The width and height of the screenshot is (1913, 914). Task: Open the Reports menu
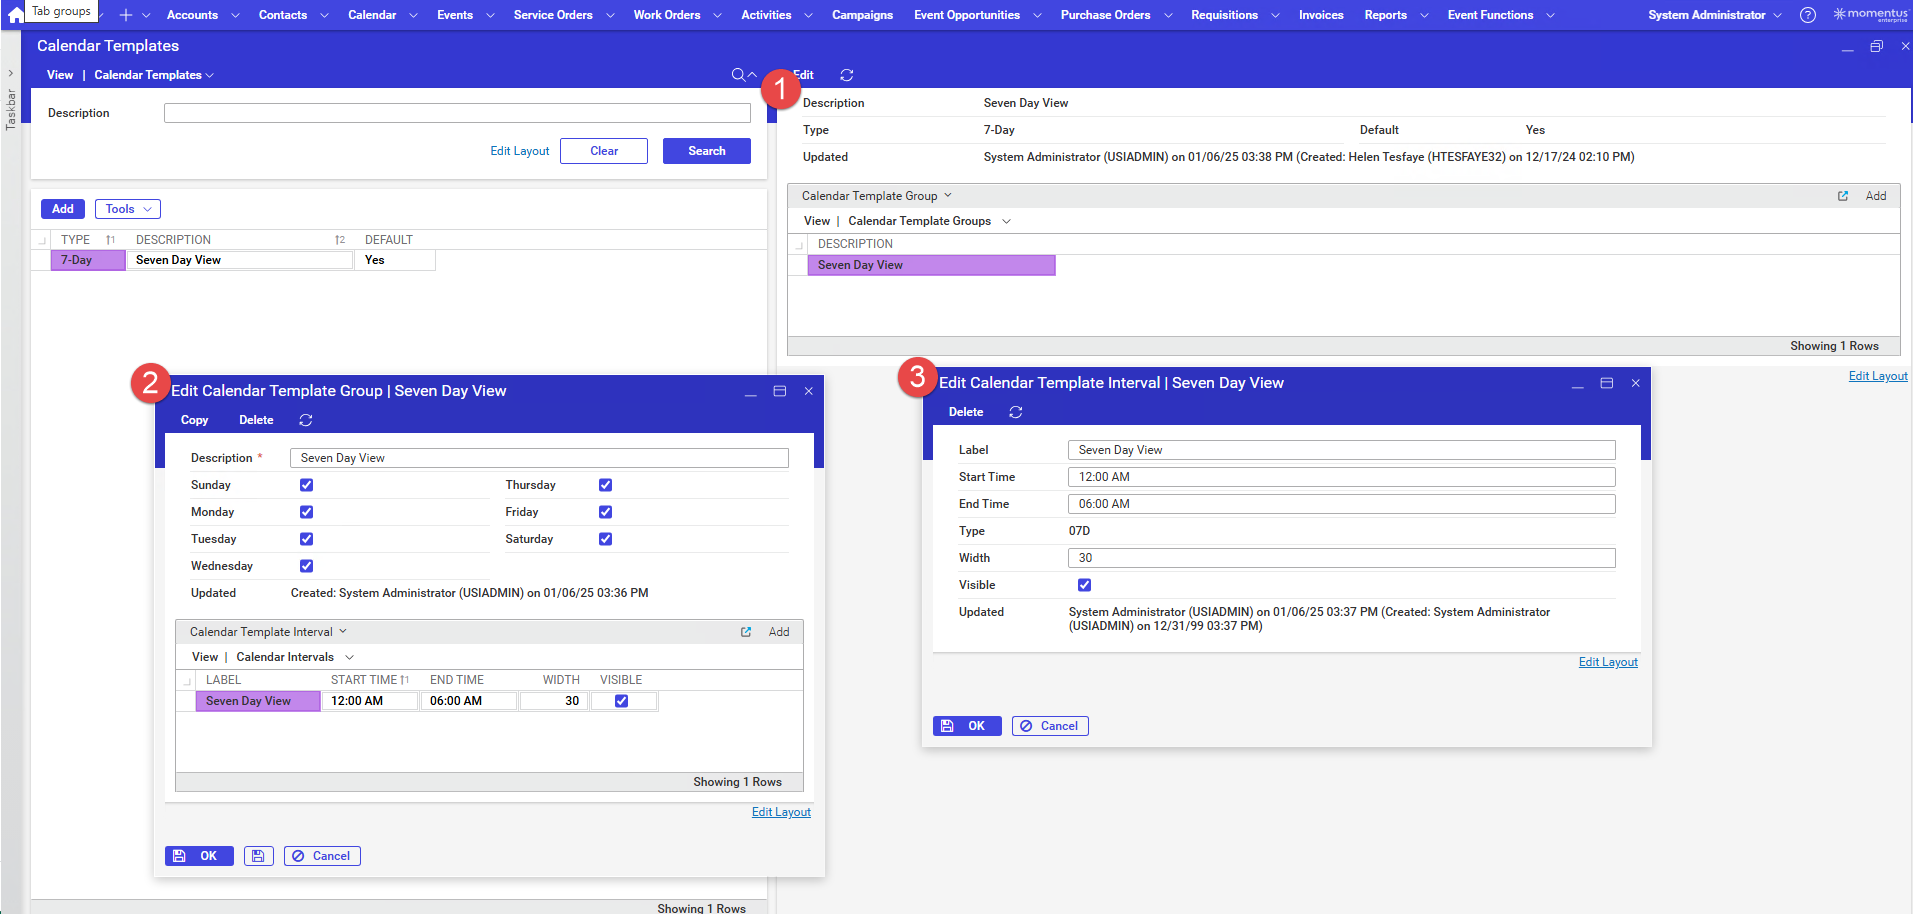(1385, 15)
